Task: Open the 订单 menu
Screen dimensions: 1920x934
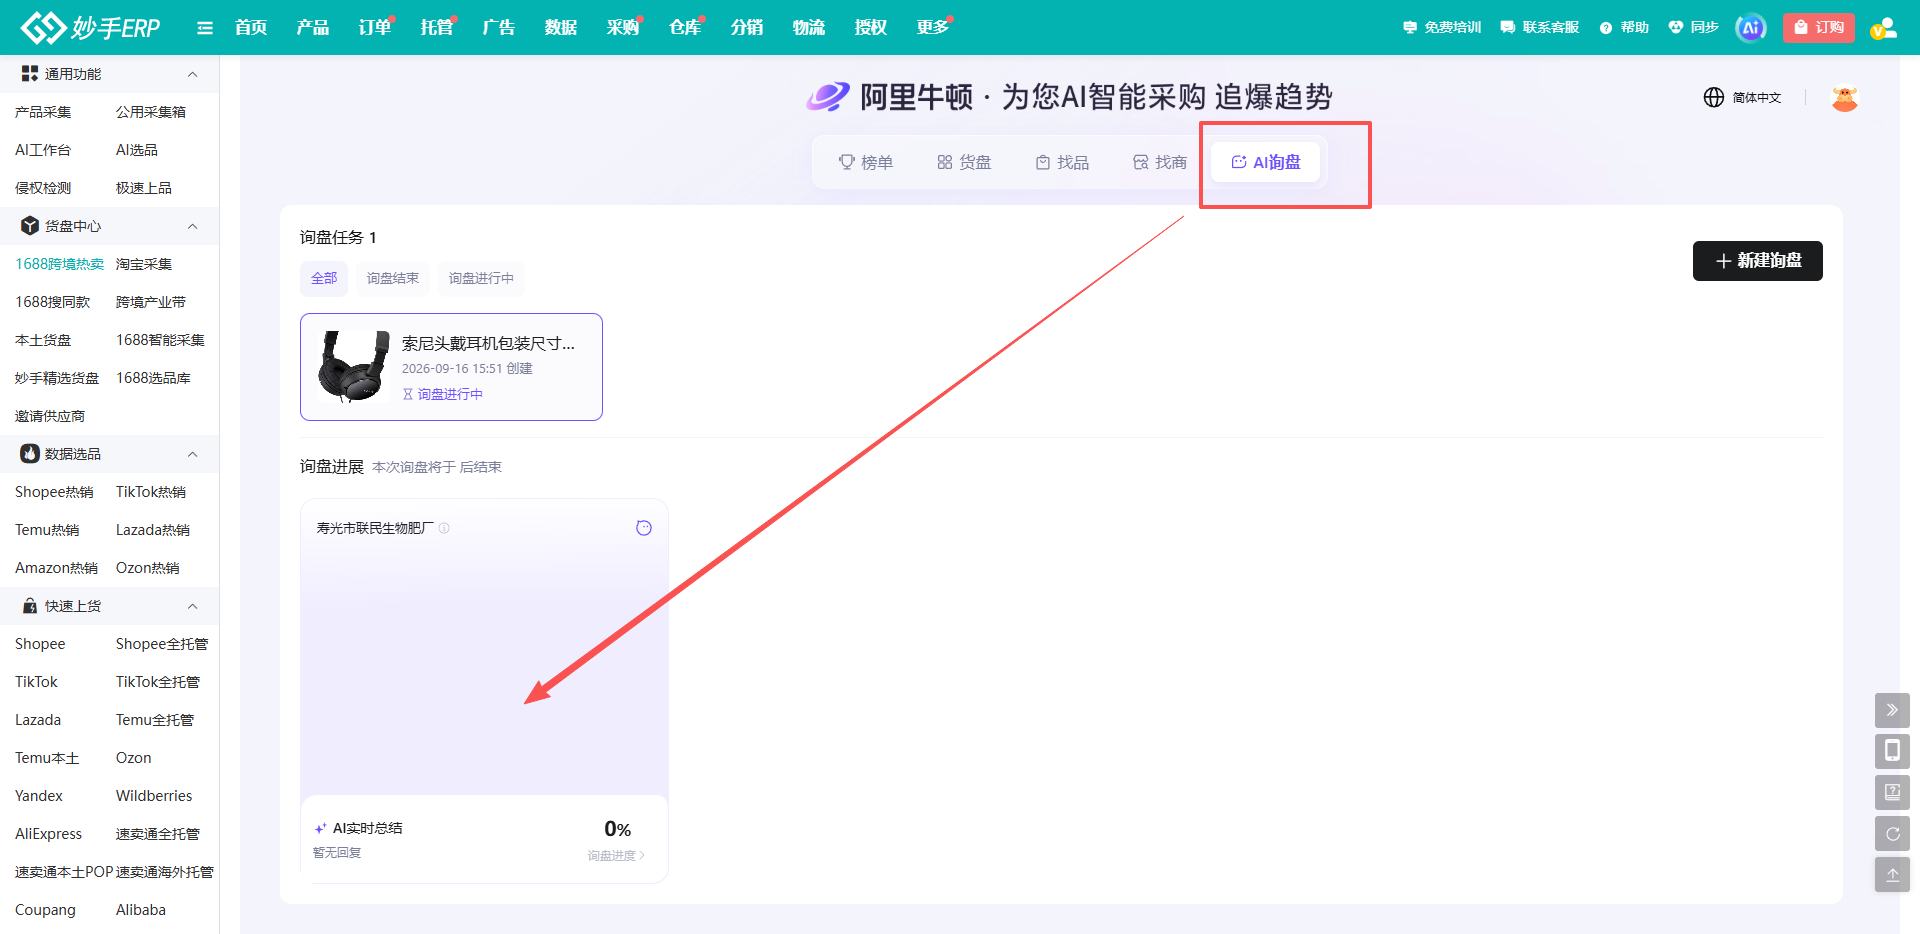Action: point(375,28)
